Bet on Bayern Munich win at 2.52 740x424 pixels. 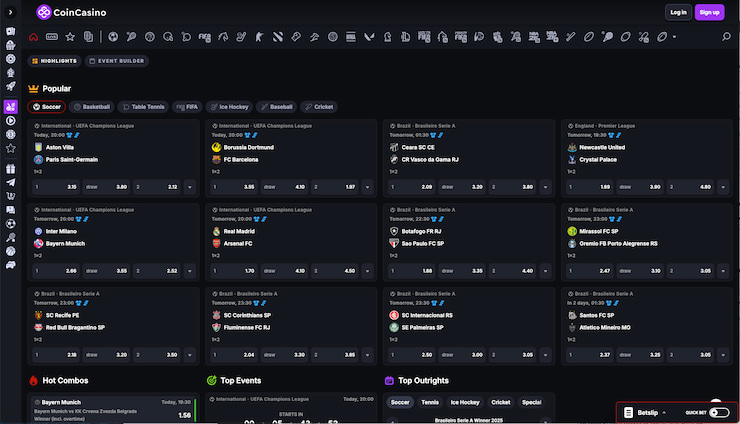(x=157, y=271)
